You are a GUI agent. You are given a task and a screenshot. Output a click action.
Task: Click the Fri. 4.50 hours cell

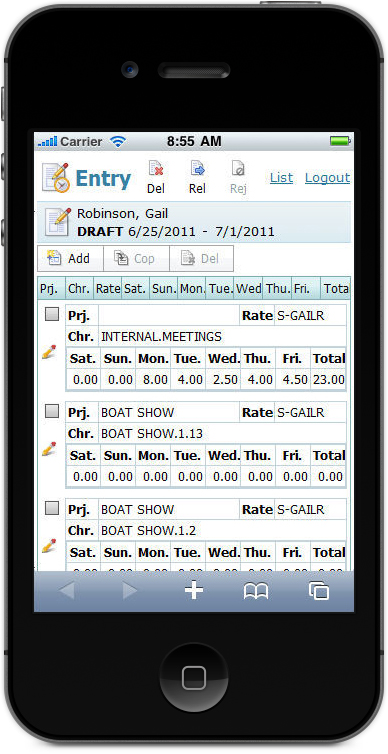(x=293, y=380)
